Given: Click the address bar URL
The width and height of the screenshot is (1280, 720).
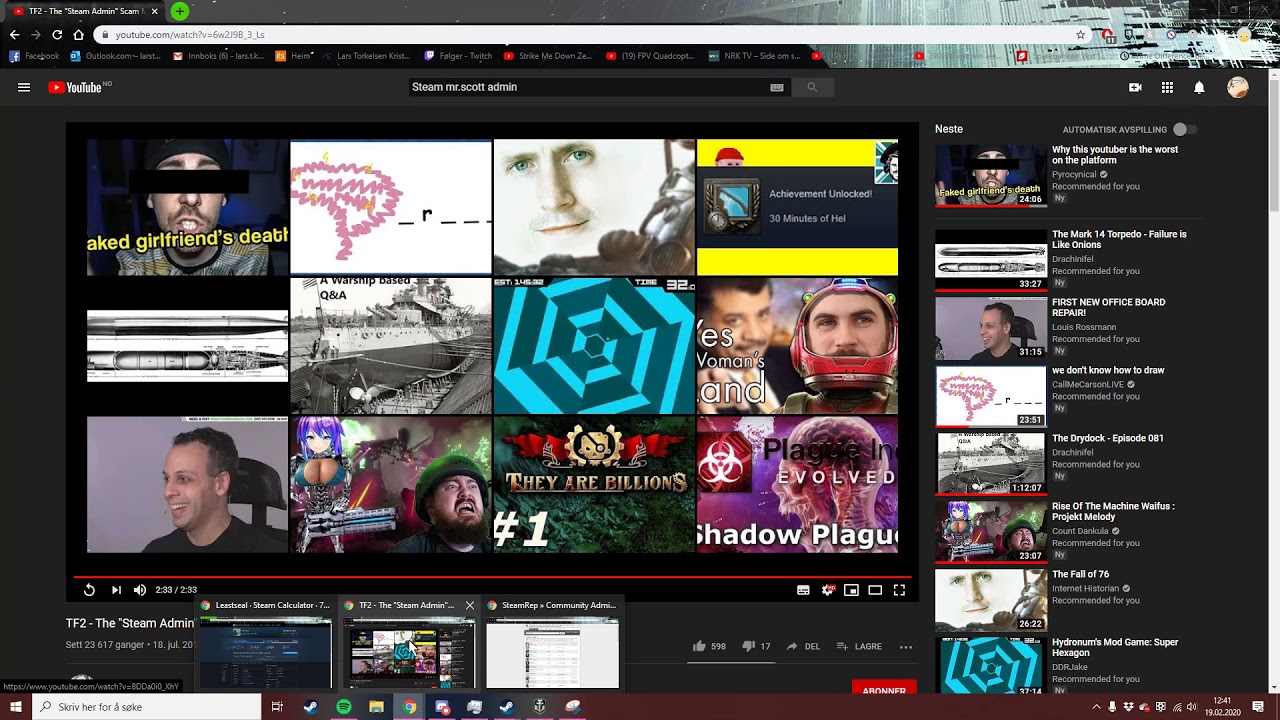Looking at the screenshot, I should click(x=190, y=35).
